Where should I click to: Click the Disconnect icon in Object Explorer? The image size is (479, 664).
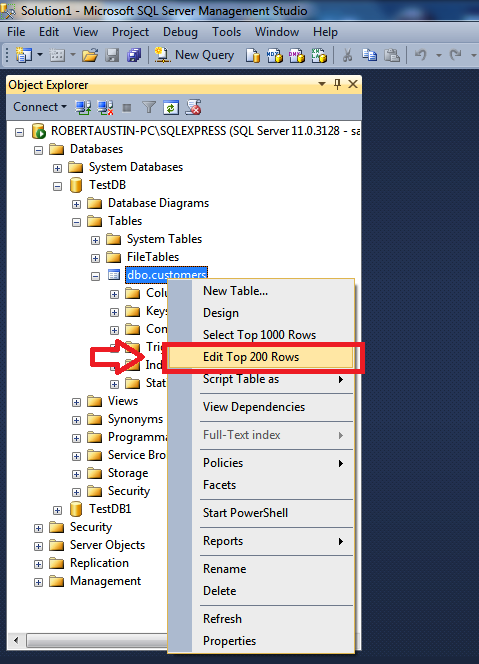105,108
